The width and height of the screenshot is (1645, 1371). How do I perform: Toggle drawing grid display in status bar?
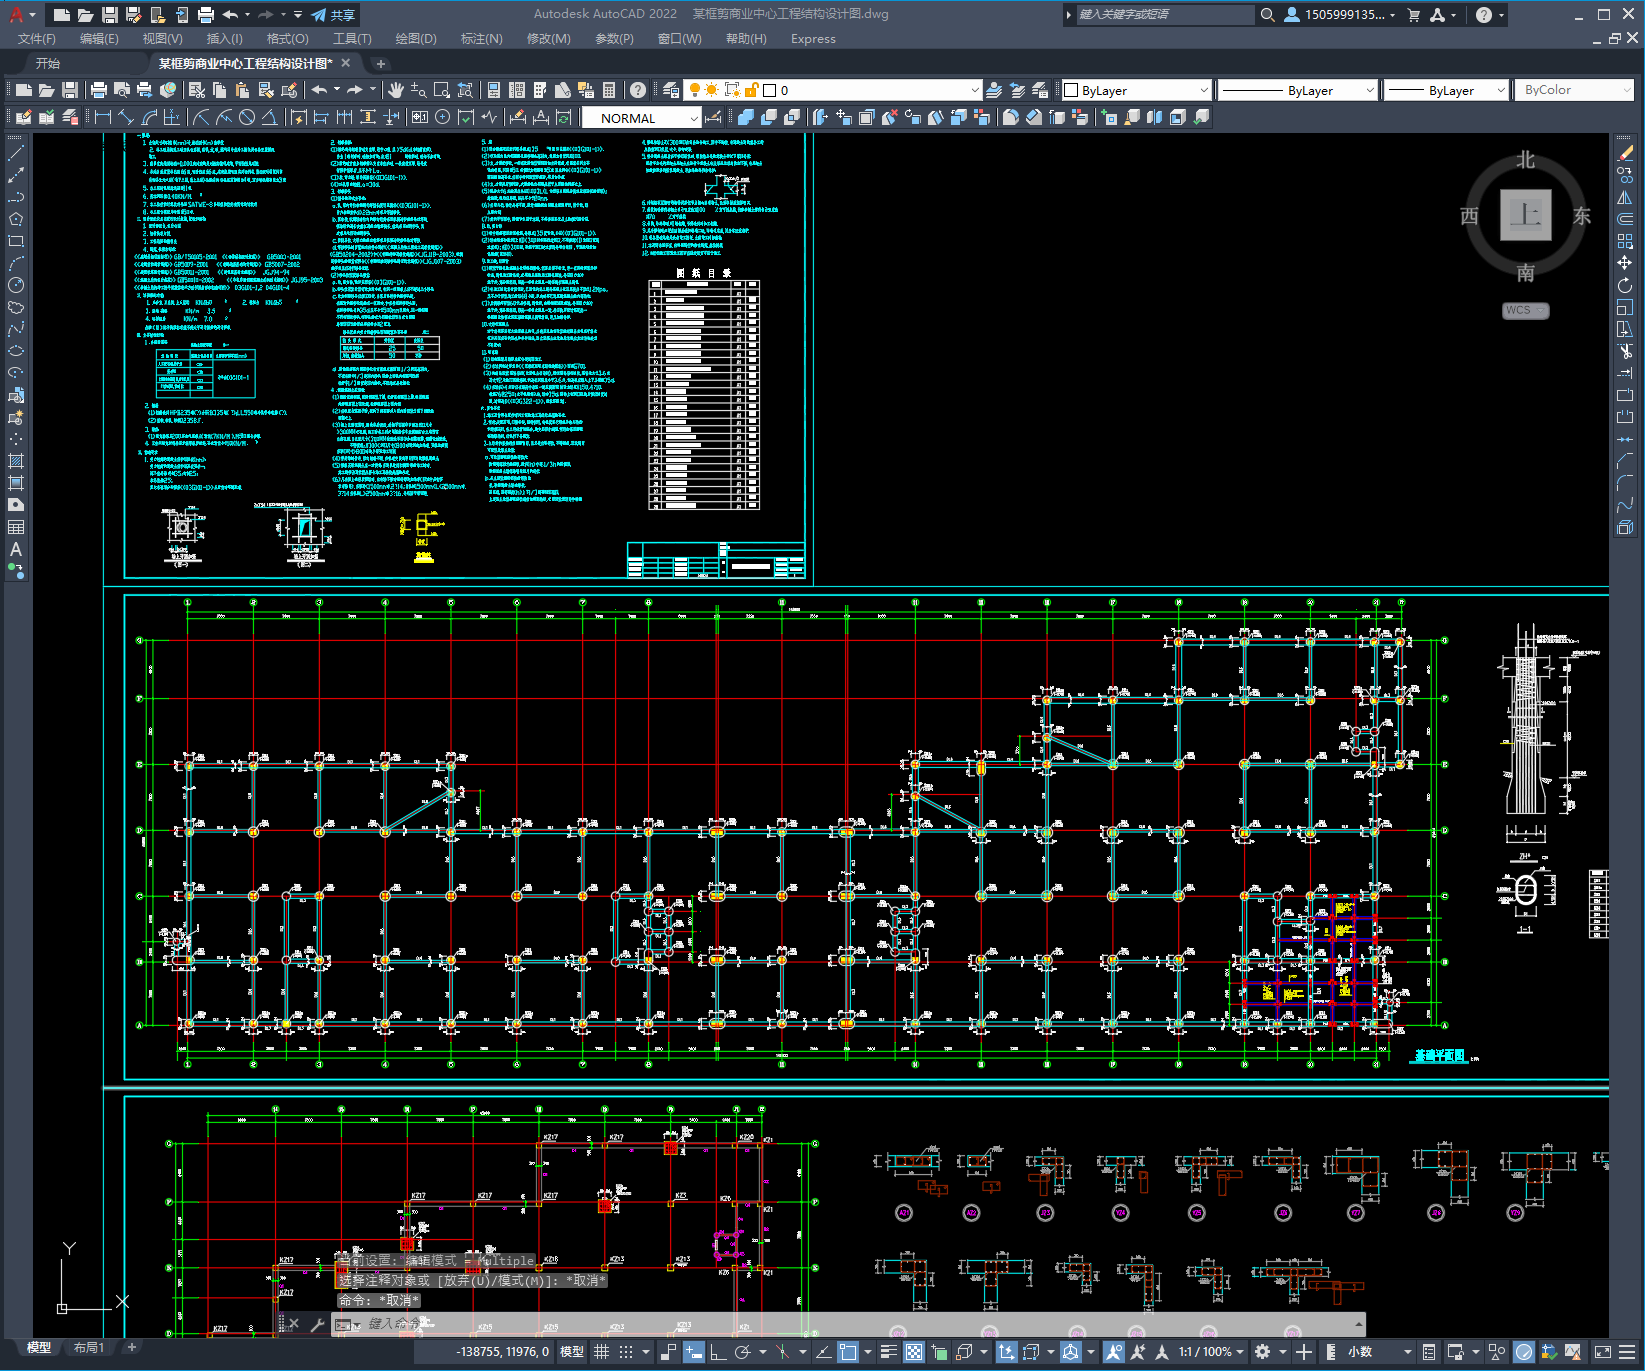(601, 1352)
